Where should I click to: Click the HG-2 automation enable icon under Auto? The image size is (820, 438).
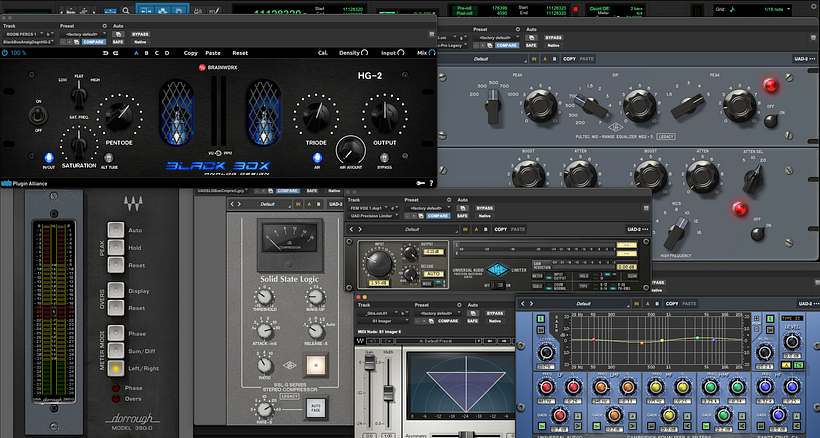tap(118, 34)
